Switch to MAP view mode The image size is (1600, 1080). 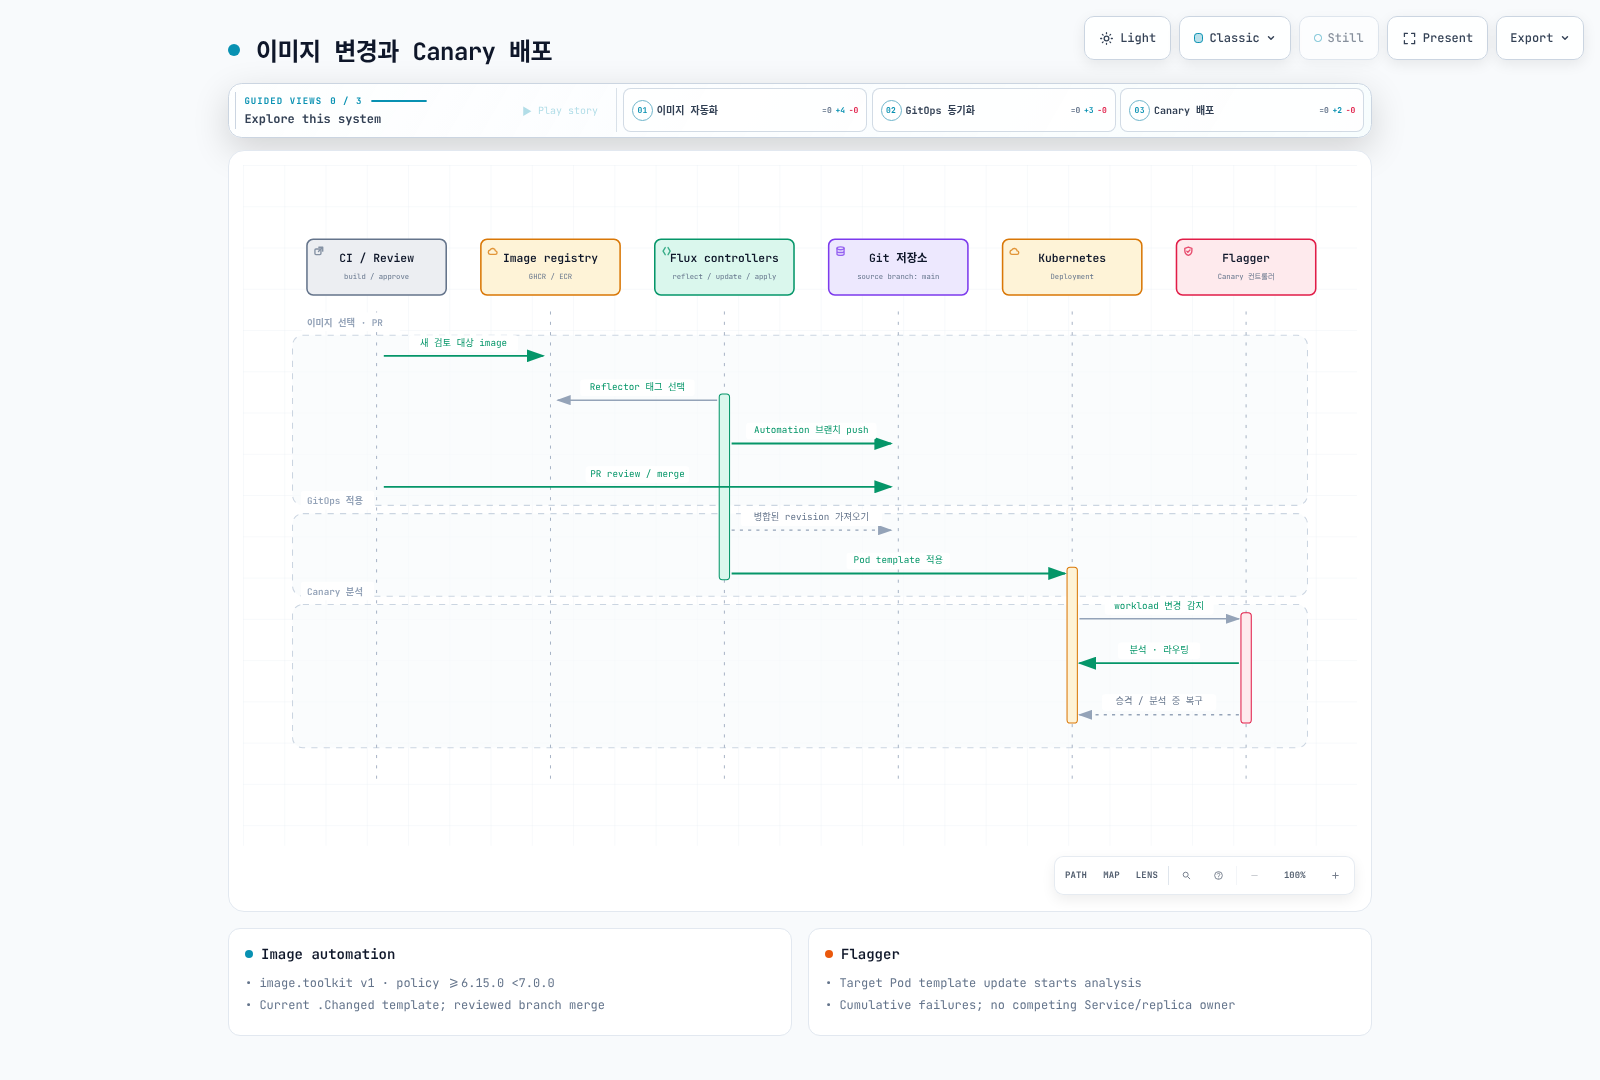click(x=1111, y=875)
